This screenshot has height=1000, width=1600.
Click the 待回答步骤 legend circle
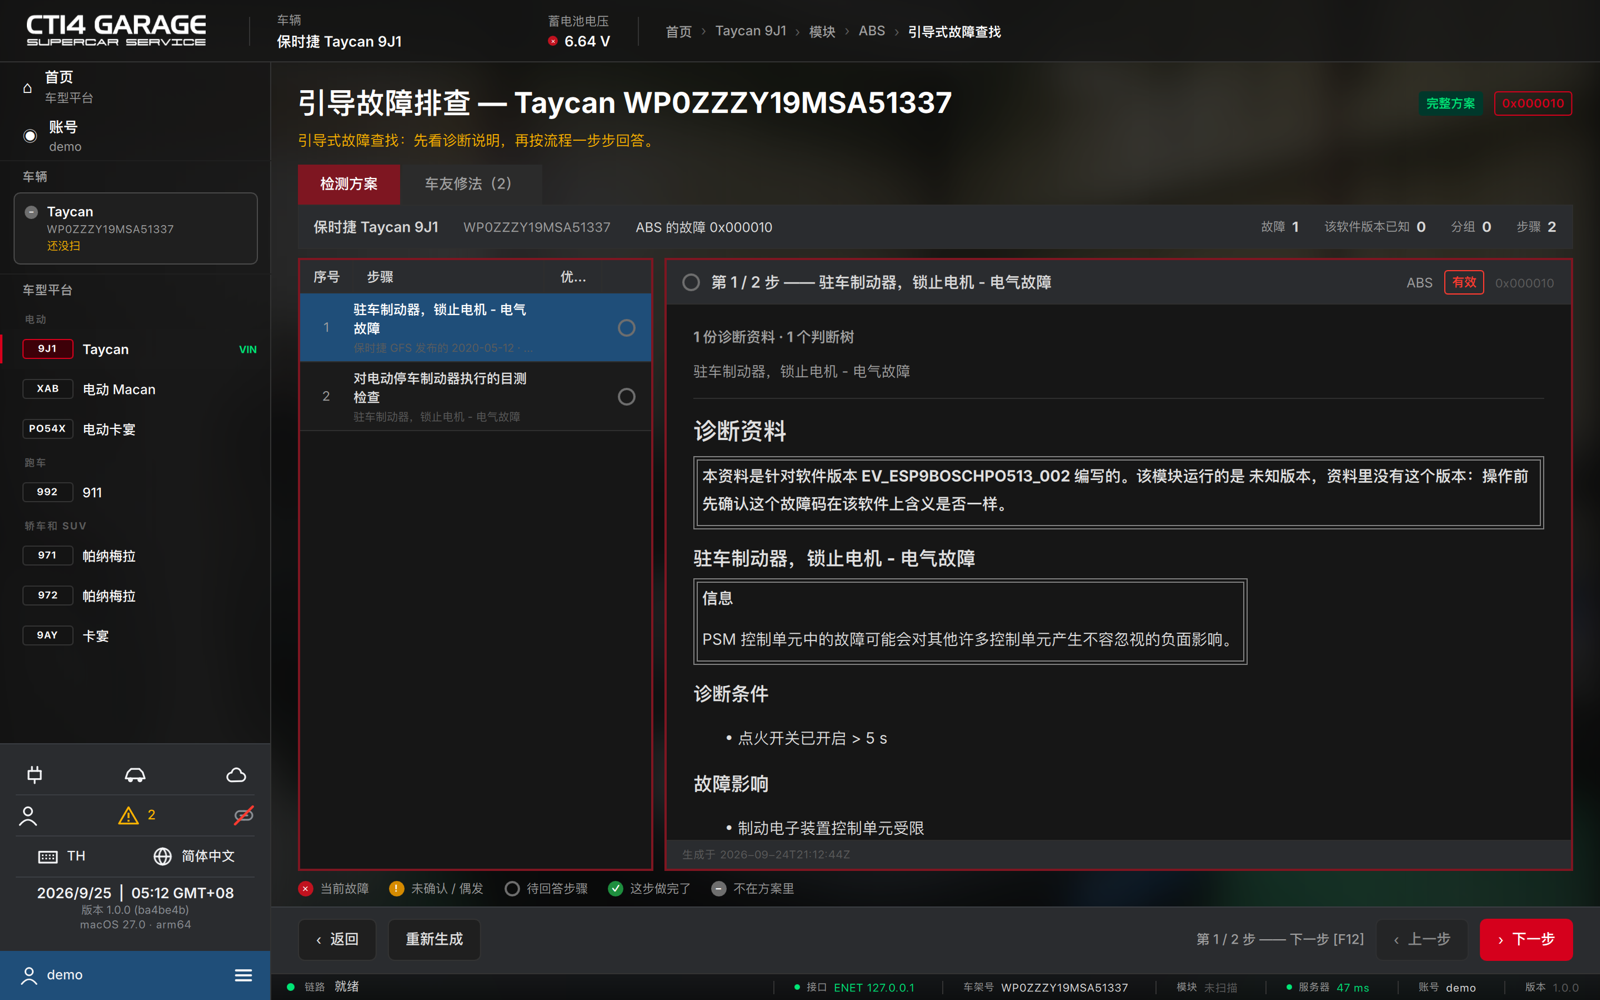512,889
